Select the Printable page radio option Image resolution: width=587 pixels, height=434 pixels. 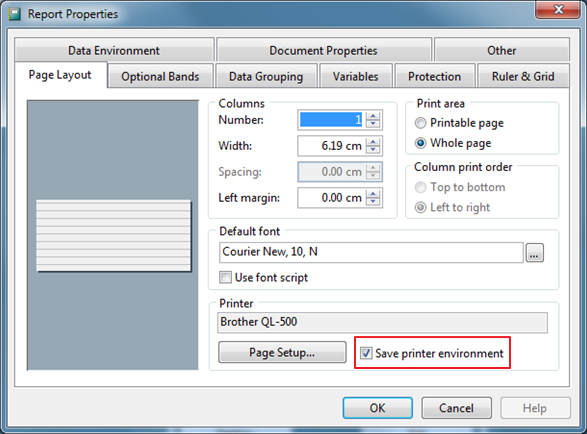click(420, 123)
